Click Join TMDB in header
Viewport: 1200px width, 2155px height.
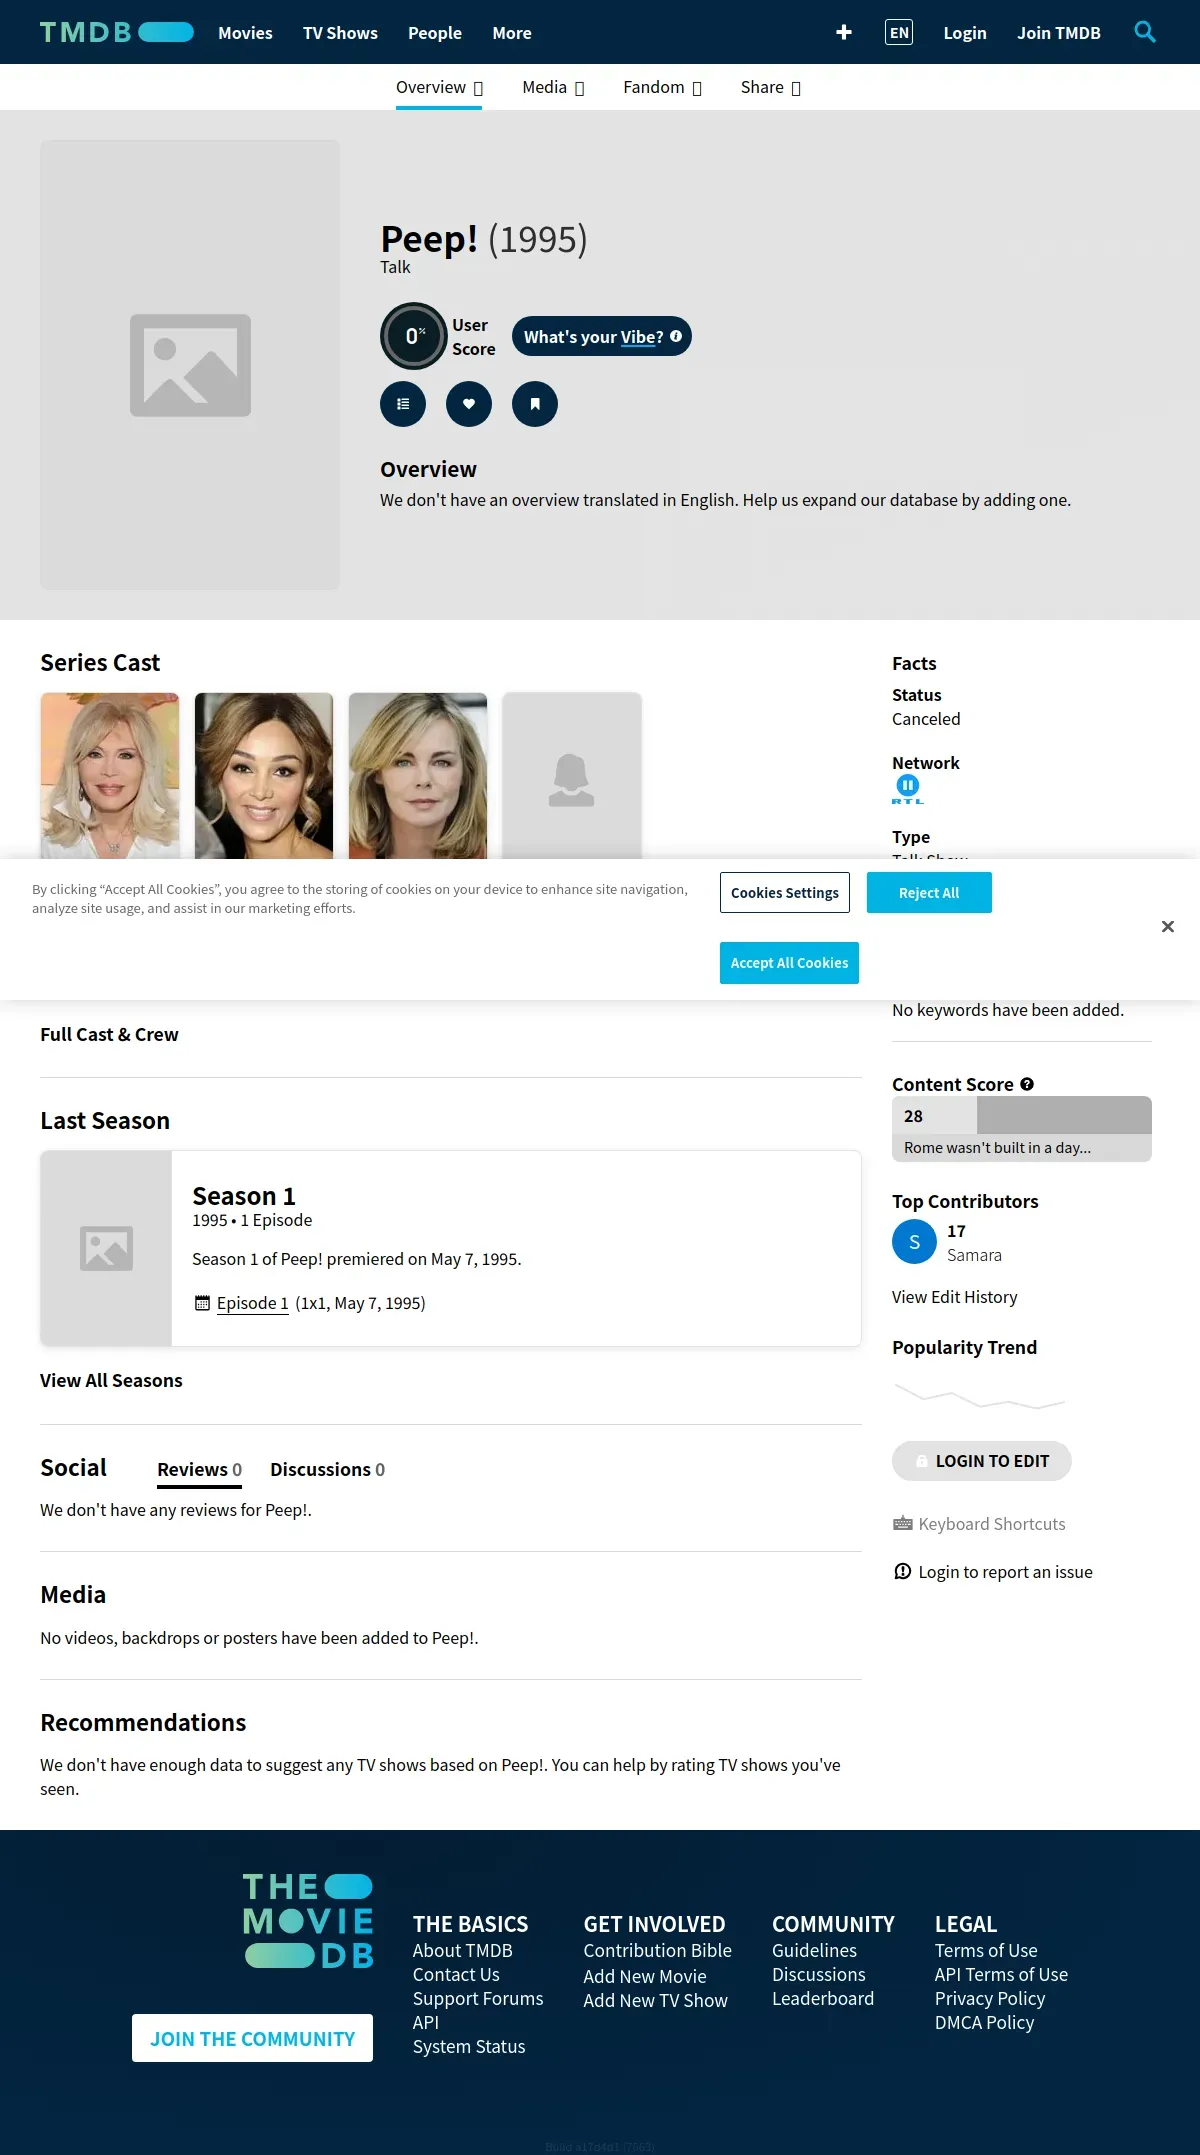coord(1059,33)
